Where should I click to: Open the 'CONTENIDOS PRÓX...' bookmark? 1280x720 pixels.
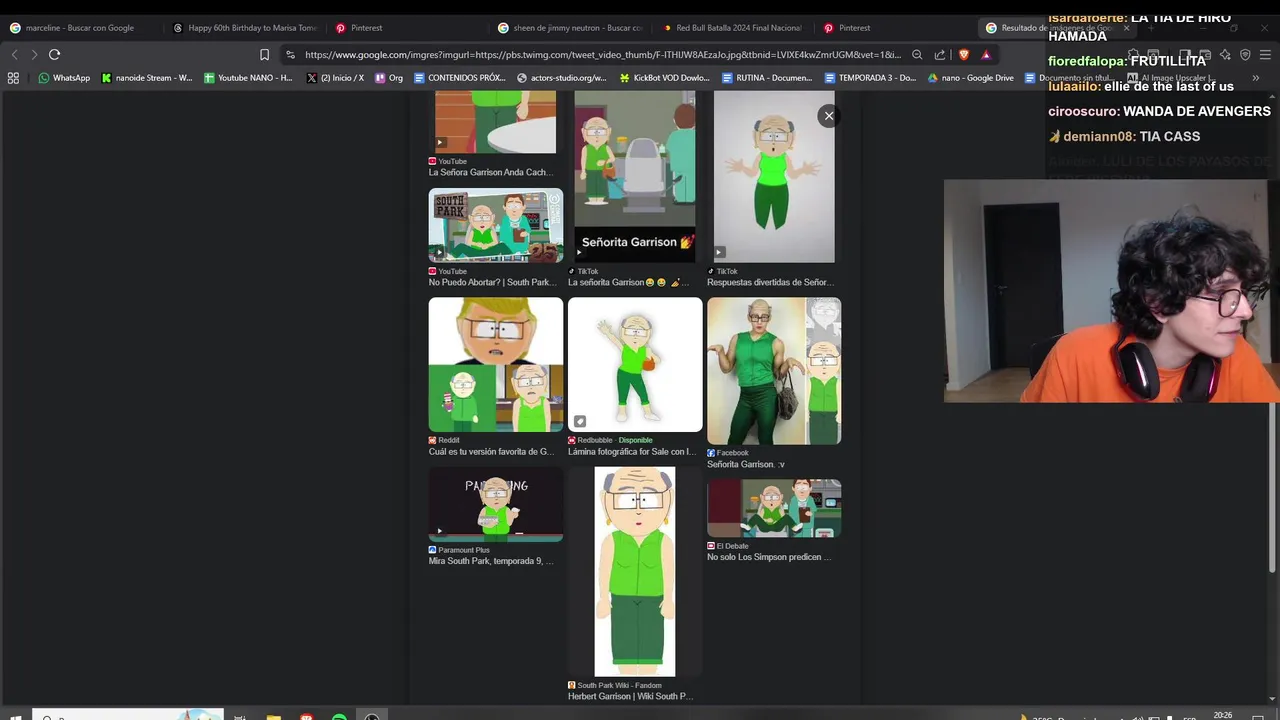pos(460,78)
